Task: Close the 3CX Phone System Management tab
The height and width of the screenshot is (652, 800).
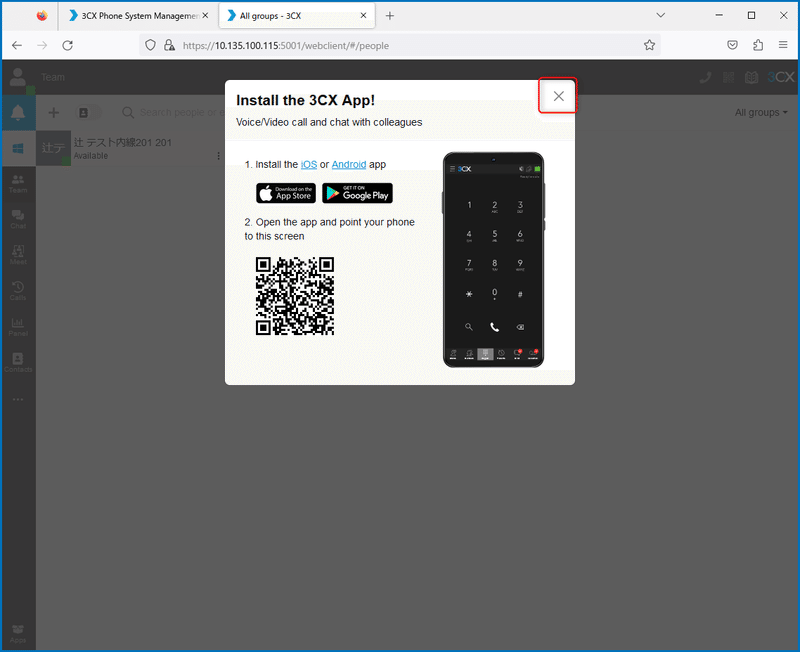Action: click(x=205, y=16)
